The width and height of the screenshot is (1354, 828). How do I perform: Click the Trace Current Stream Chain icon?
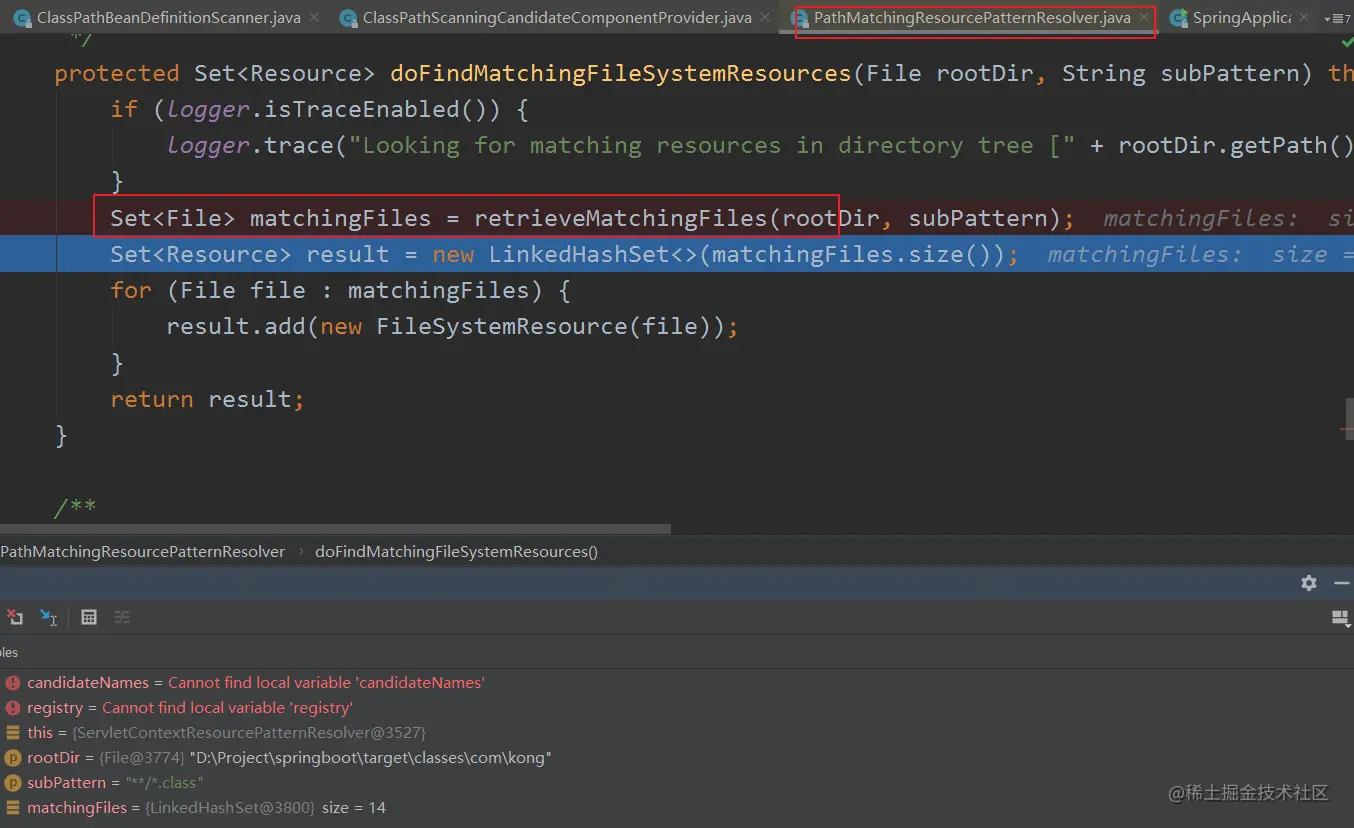[x=122, y=617]
